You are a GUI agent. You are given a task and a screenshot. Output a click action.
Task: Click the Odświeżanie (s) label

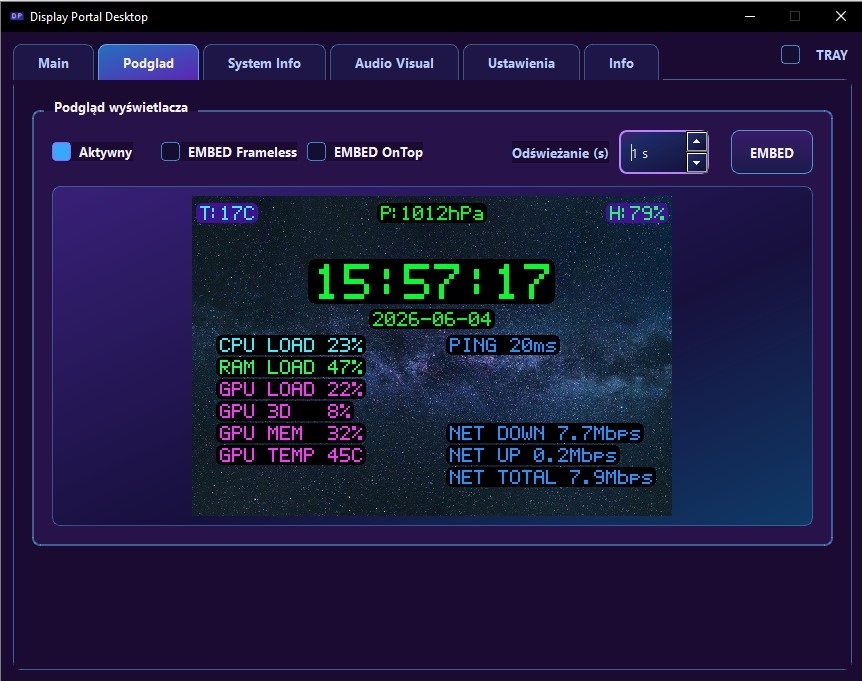point(560,153)
